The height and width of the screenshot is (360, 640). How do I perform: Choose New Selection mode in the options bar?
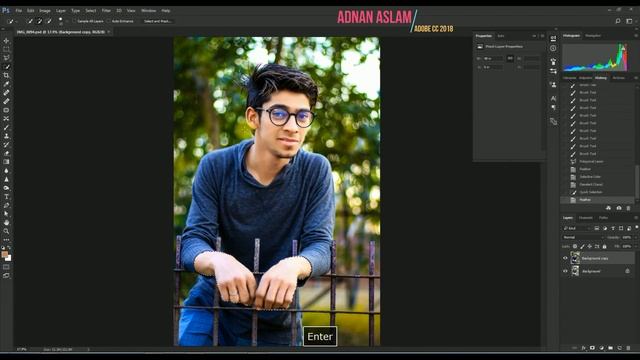click(30, 21)
